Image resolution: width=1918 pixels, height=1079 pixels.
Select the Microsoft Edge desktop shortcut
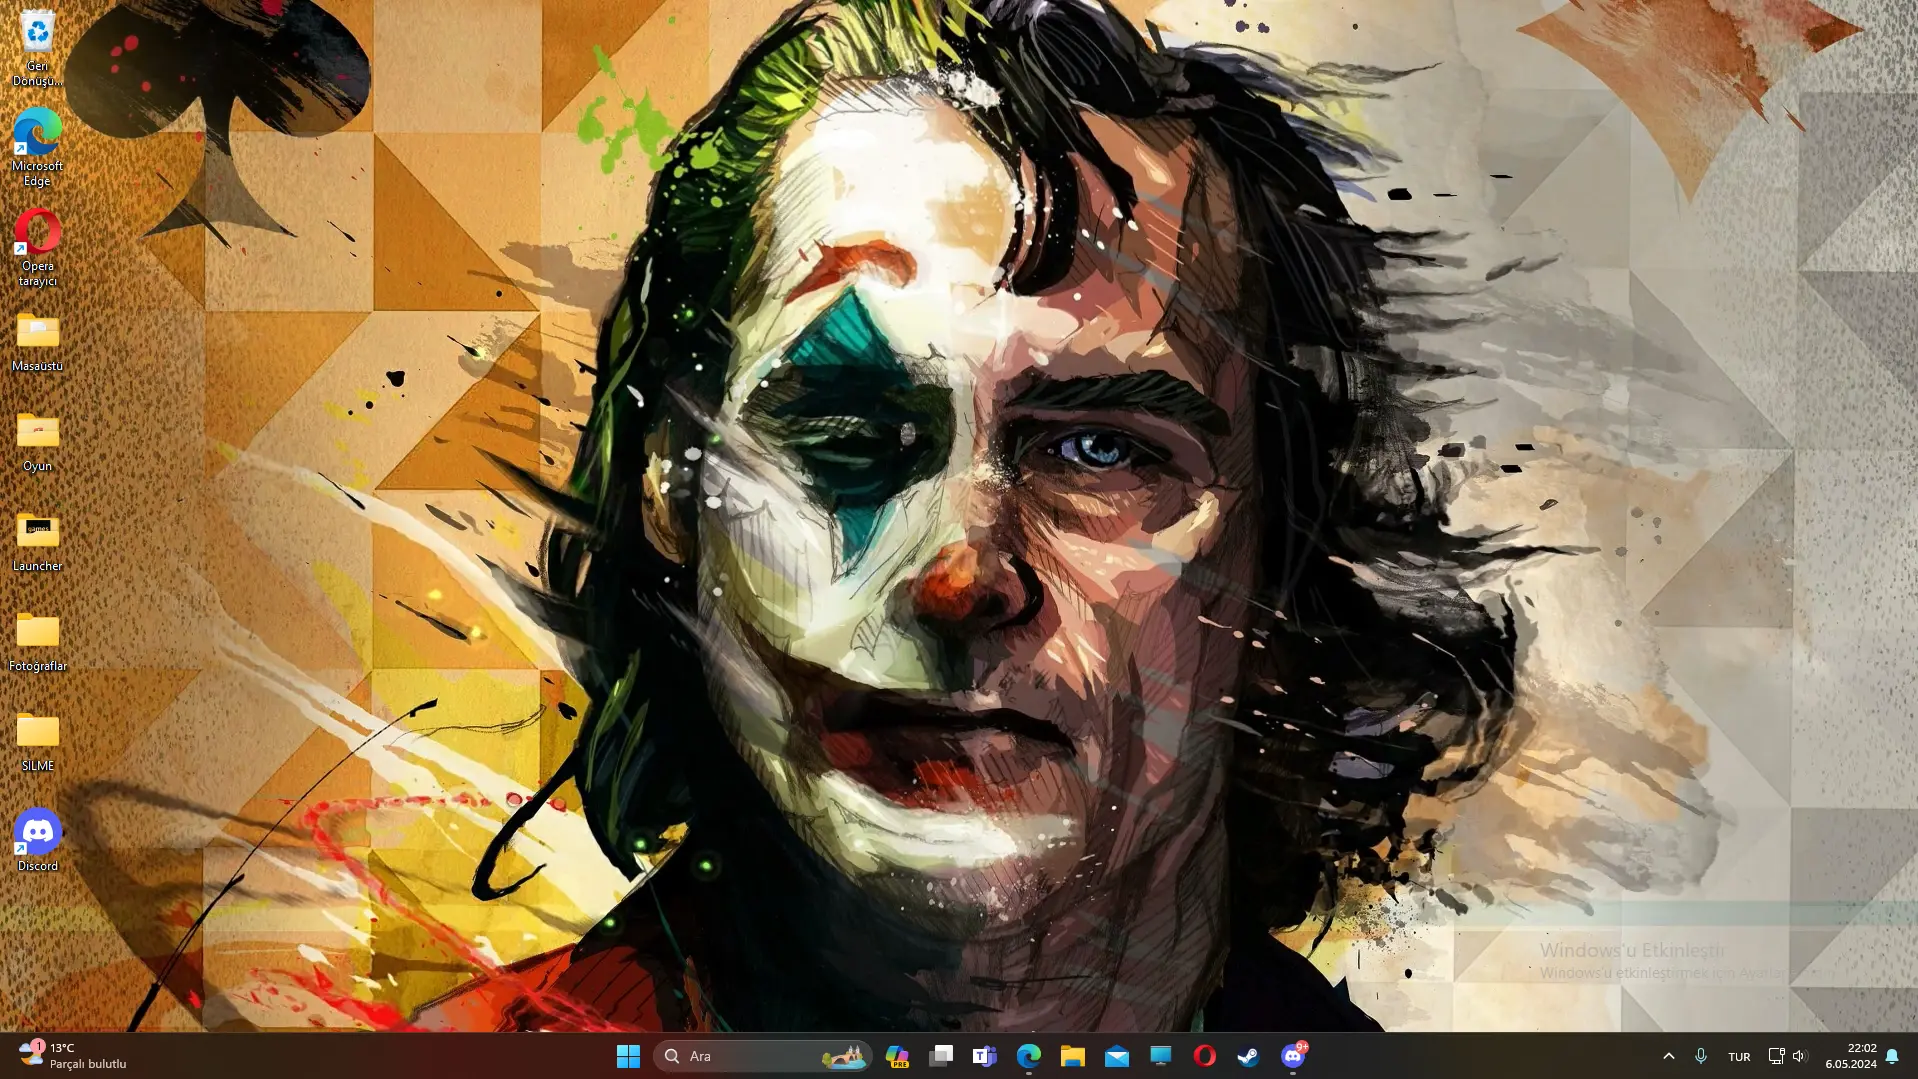click(x=37, y=147)
